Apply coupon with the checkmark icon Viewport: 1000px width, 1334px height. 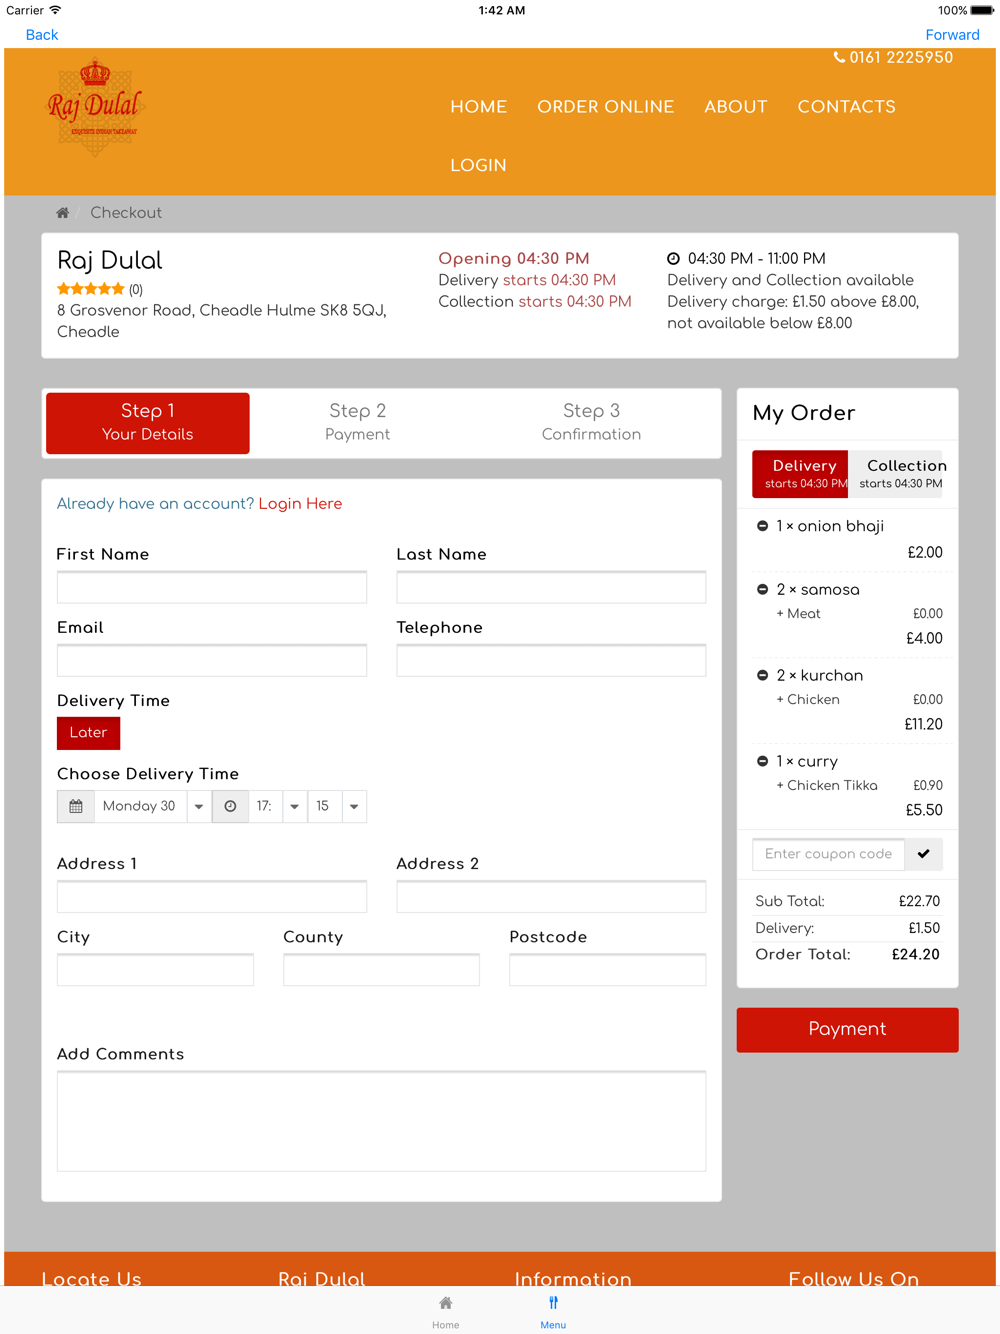[924, 854]
